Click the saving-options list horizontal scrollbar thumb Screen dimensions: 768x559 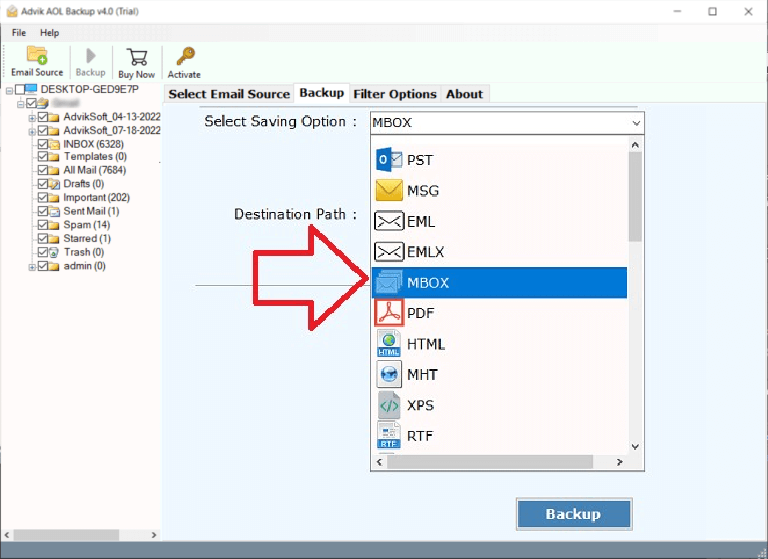(x=490, y=462)
